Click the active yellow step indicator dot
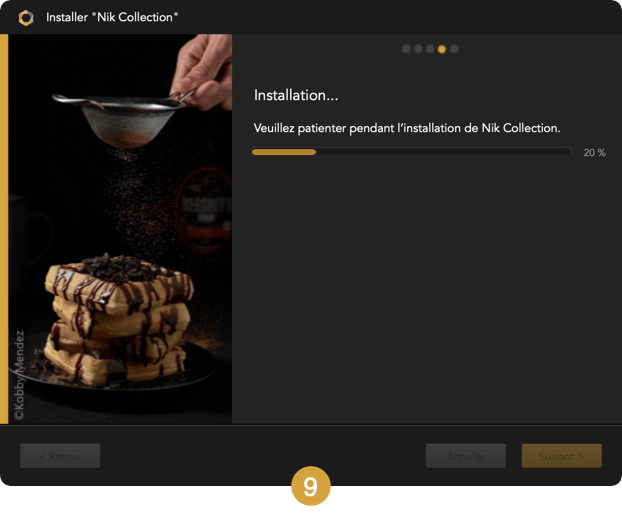622x513 pixels. click(442, 49)
